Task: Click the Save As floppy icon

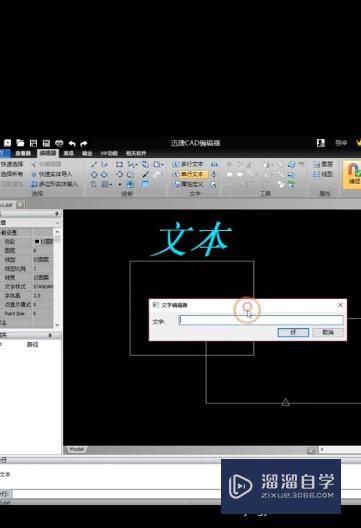Action: pyautogui.click(x=46, y=143)
